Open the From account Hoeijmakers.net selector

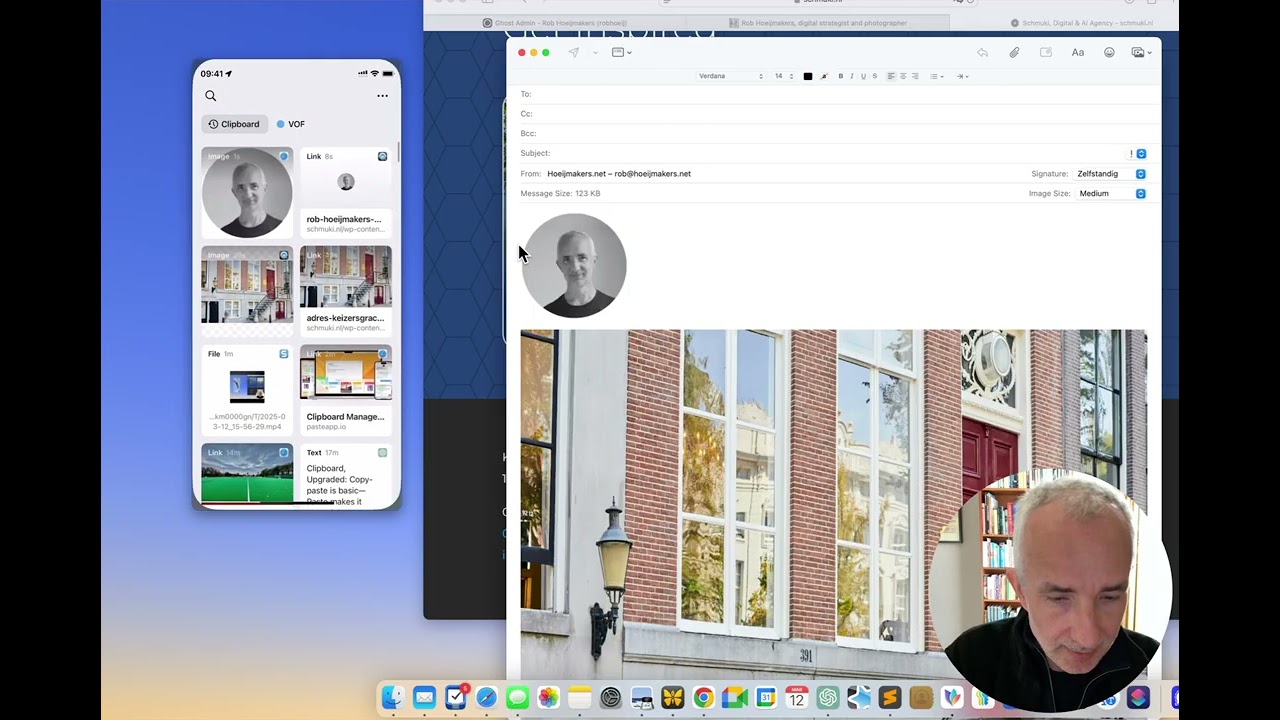[x=619, y=174]
